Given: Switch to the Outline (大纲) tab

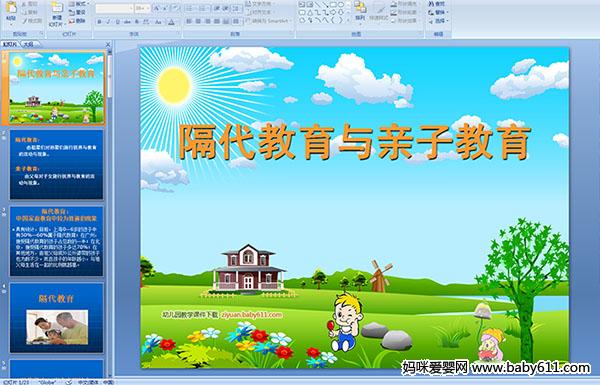Looking at the screenshot, I should tap(29, 44).
